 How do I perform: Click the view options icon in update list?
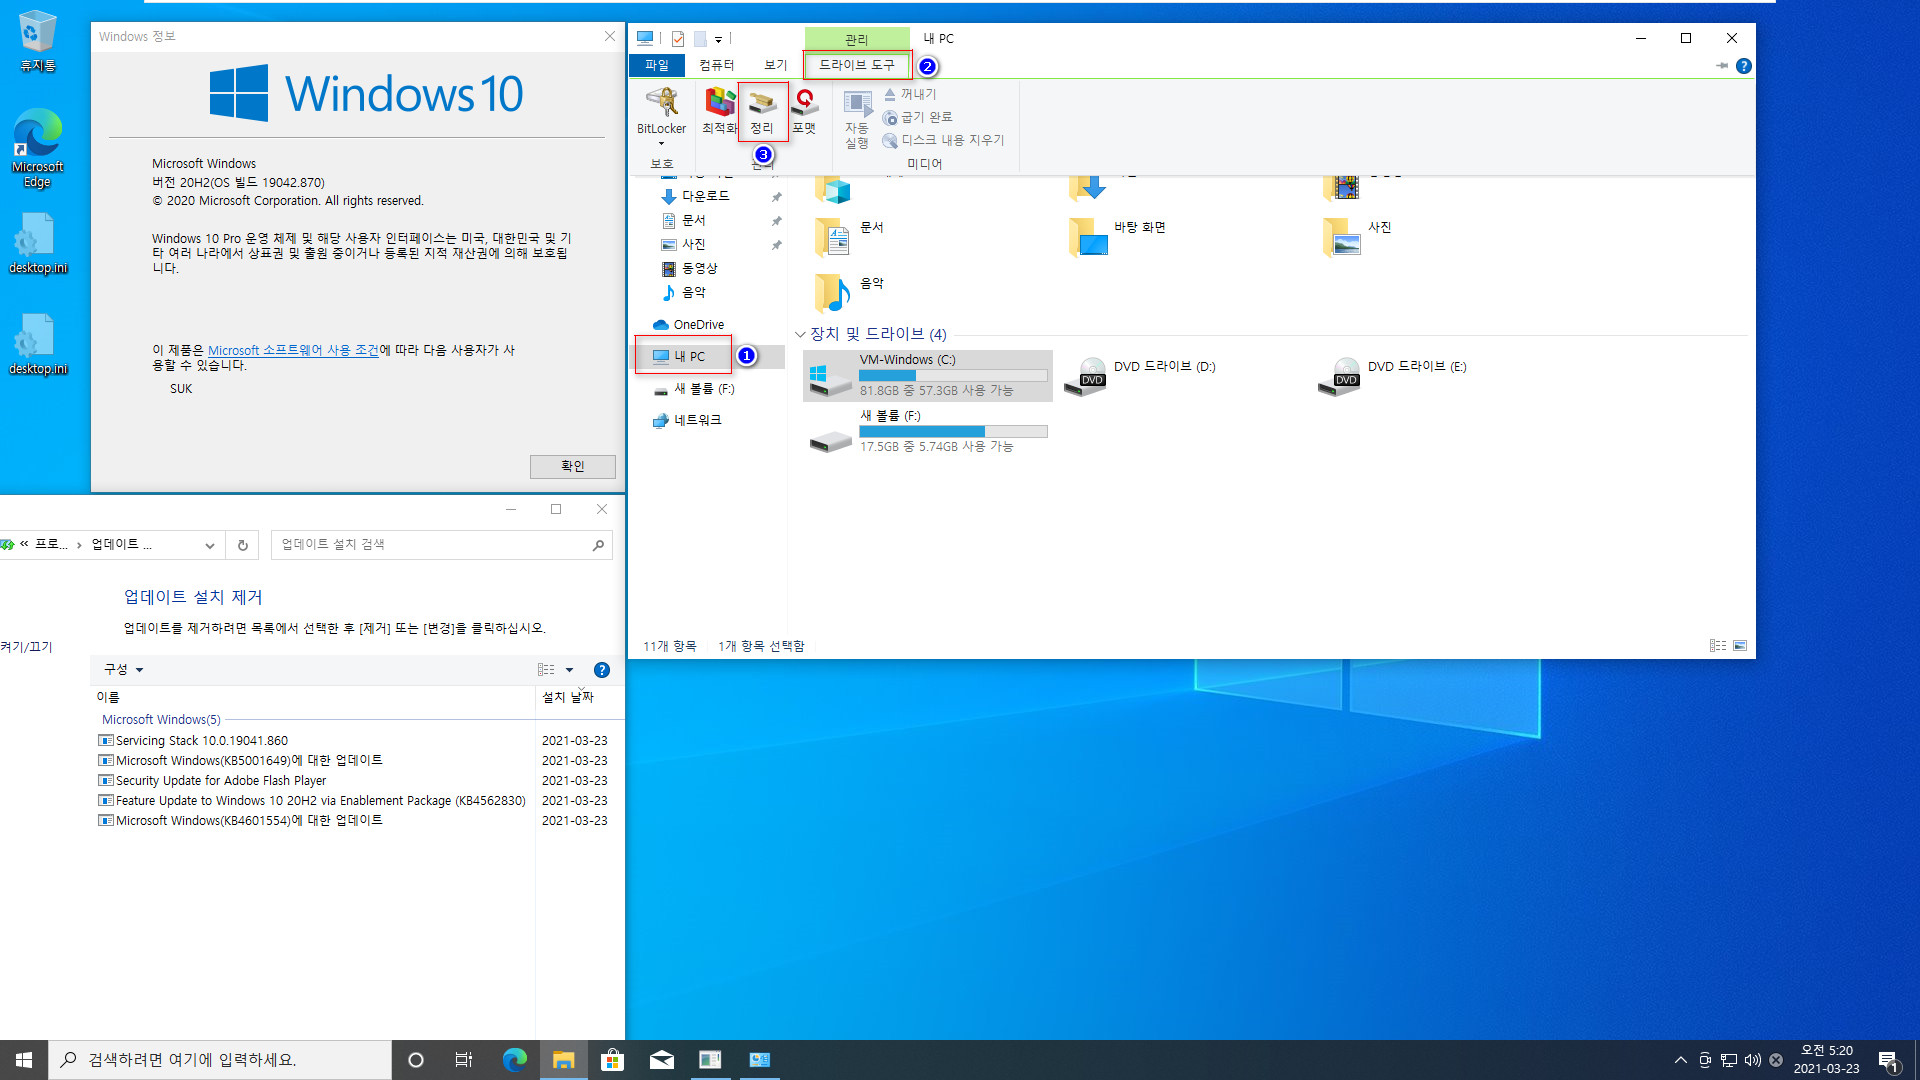point(546,670)
